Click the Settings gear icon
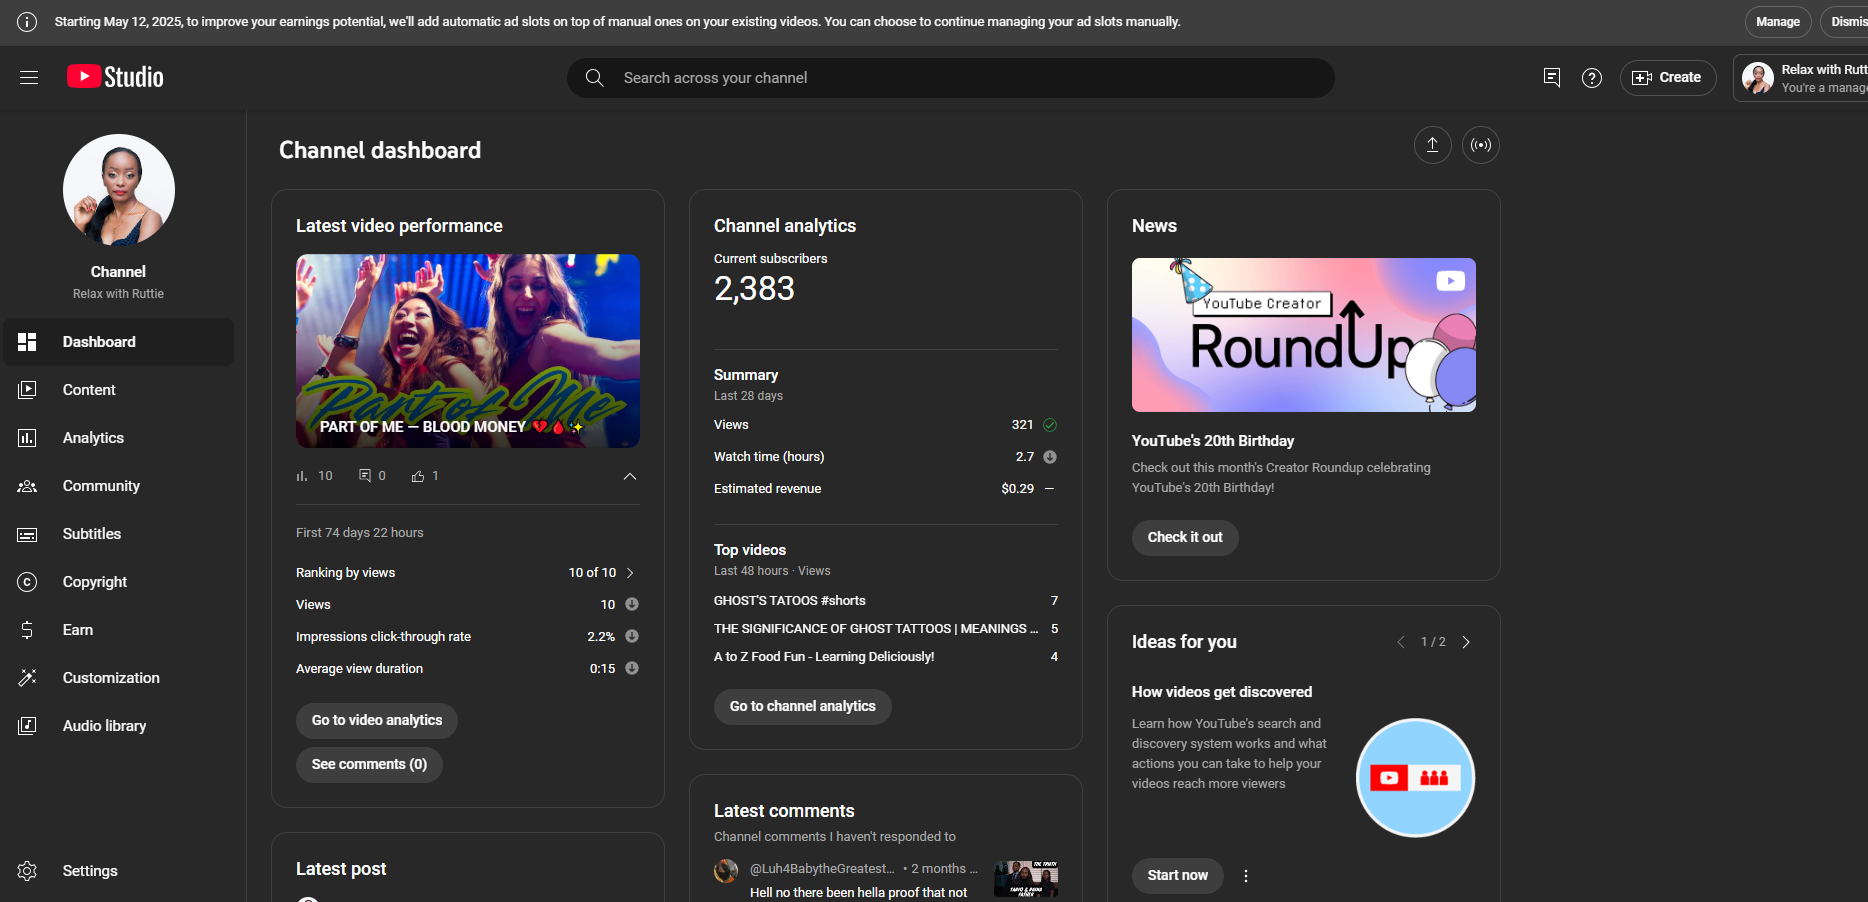This screenshot has width=1868, height=902. pos(27,871)
